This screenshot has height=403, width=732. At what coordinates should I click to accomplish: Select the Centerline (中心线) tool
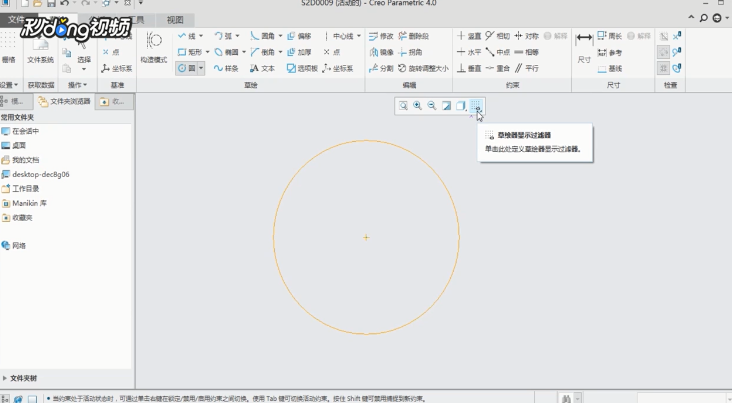click(x=338, y=36)
